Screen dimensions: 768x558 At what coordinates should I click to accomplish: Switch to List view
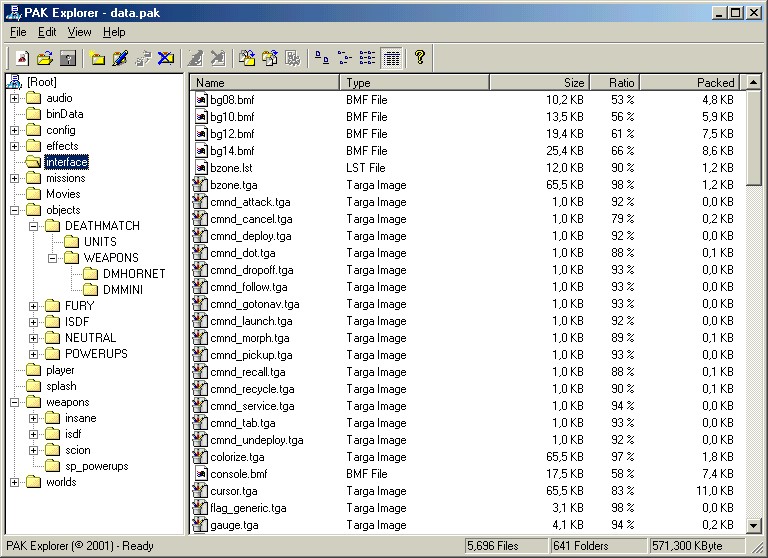click(367, 58)
